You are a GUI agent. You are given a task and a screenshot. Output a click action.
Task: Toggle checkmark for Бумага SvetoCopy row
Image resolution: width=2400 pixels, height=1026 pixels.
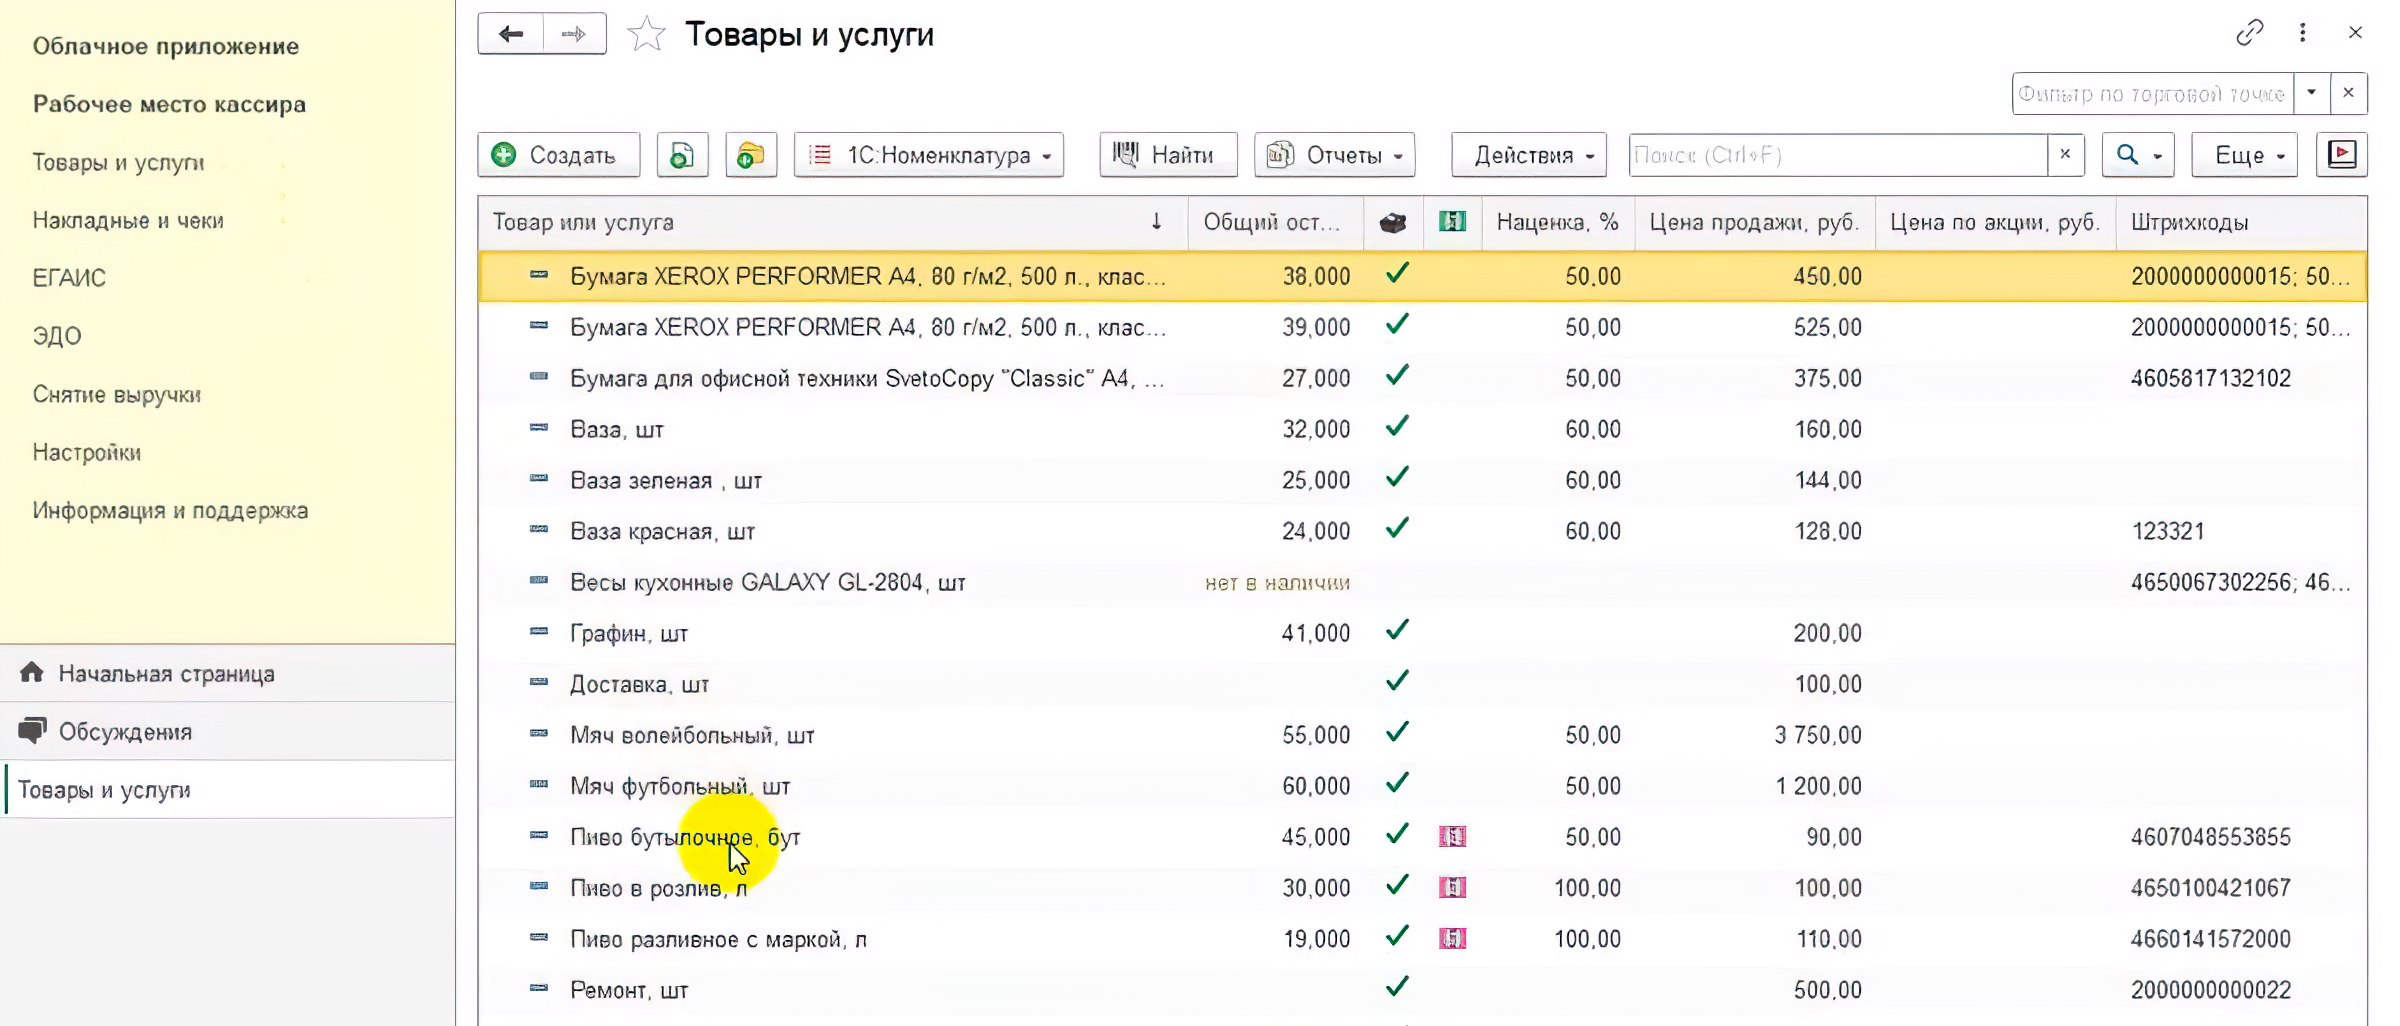[x=1397, y=375]
